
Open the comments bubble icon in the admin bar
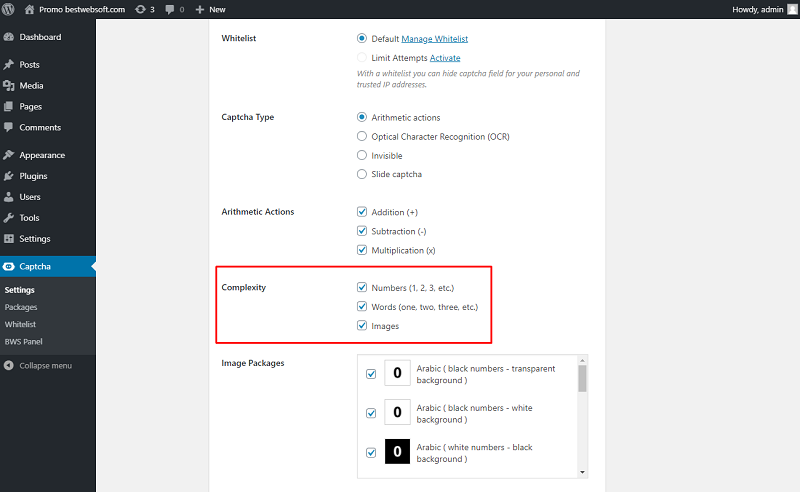pos(170,9)
